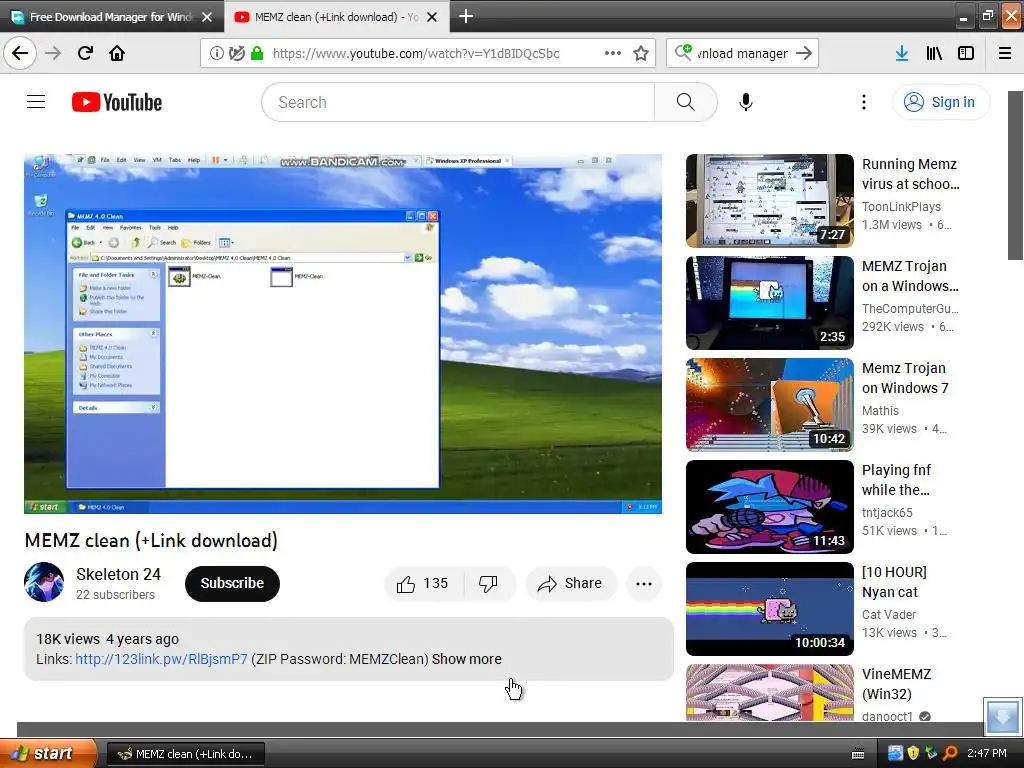Click the security shield tray icon
1024x768 pixels.
[x=913, y=754]
